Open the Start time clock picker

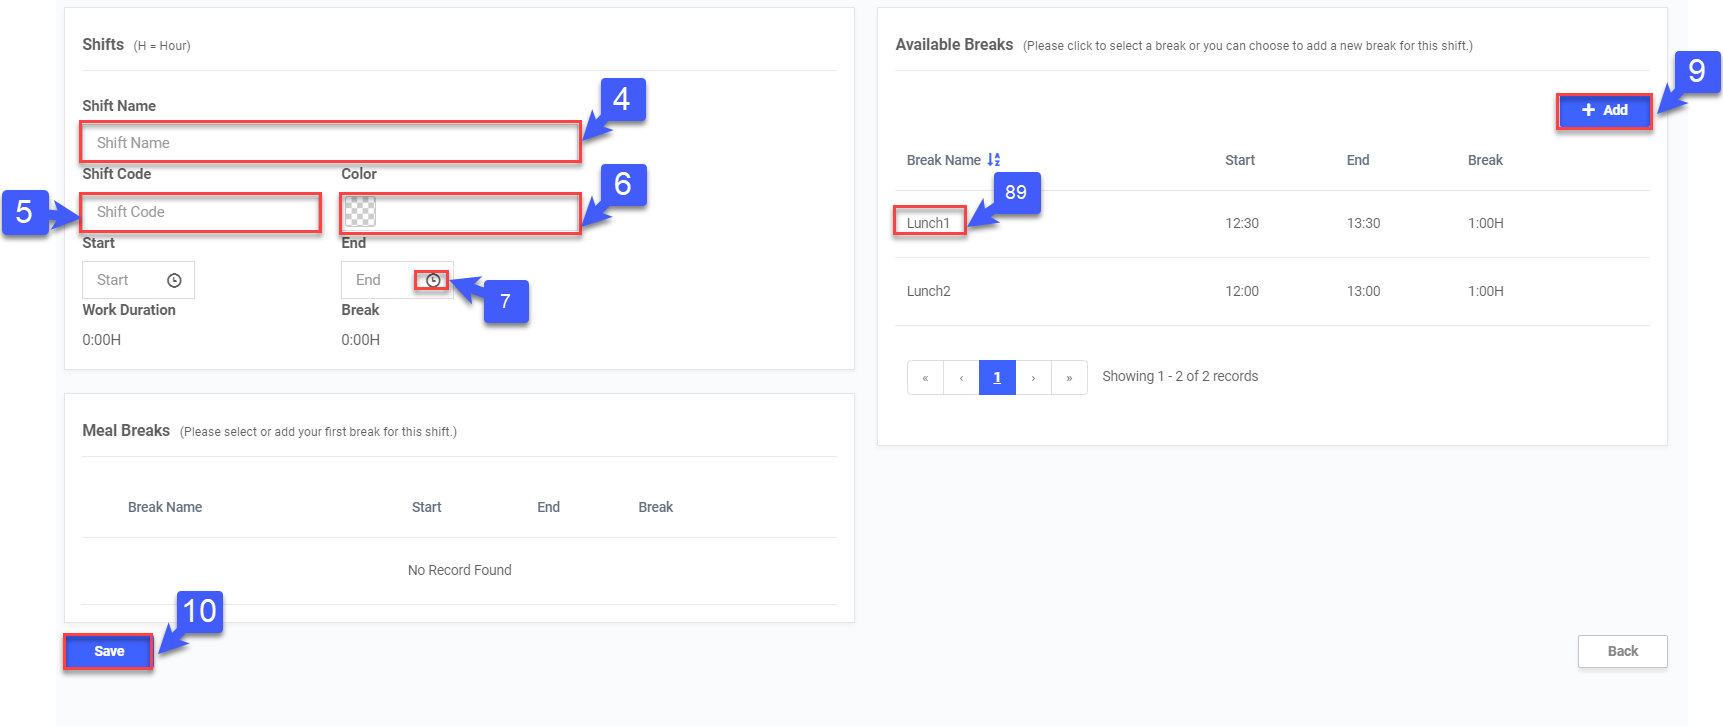pos(174,281)
